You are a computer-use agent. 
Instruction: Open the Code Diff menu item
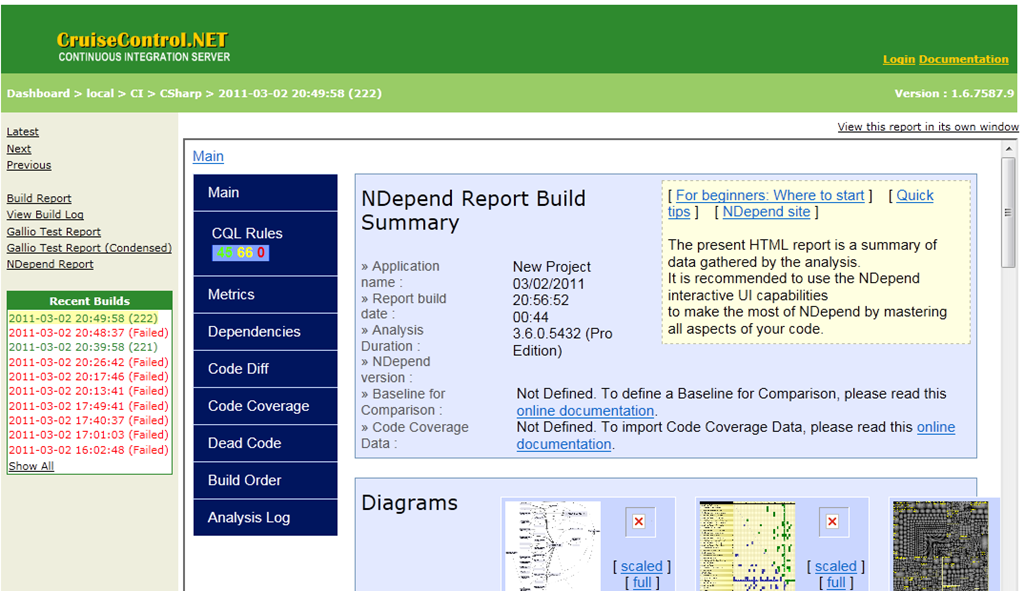pyautogui.click(x=265, y=369)
